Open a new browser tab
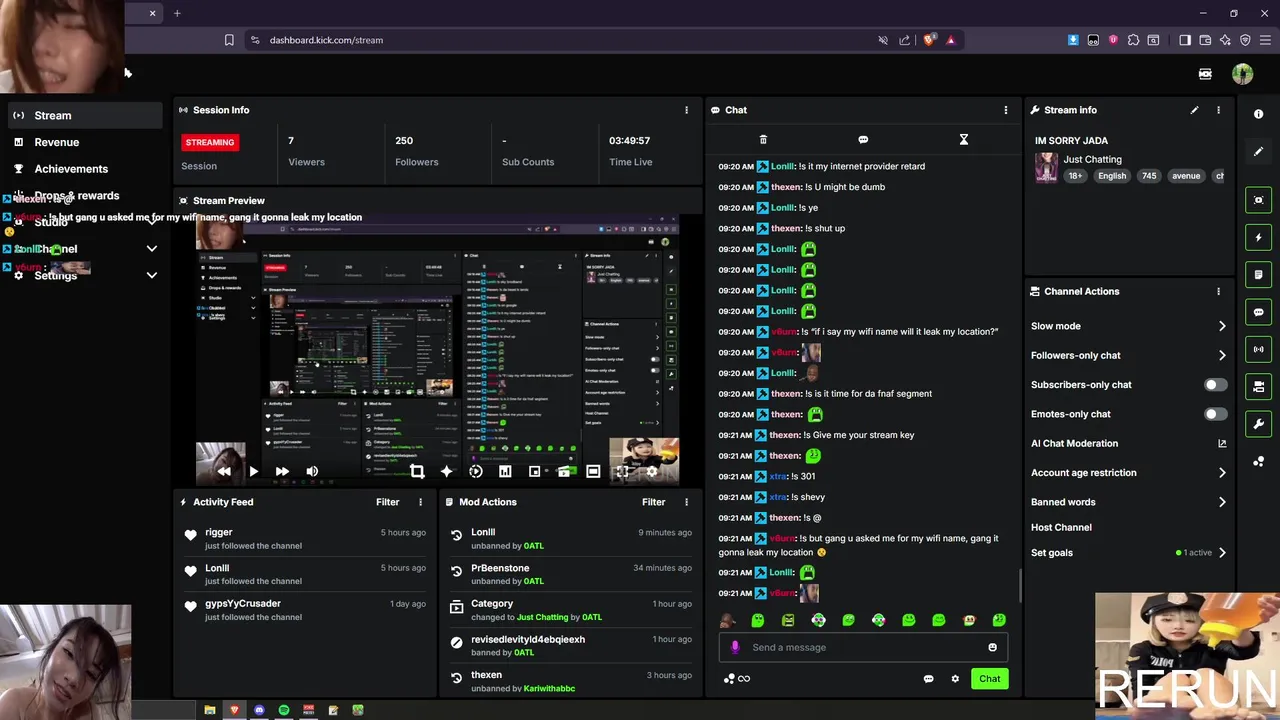Viewport: 1280px width, 720px height. (177, 13)
